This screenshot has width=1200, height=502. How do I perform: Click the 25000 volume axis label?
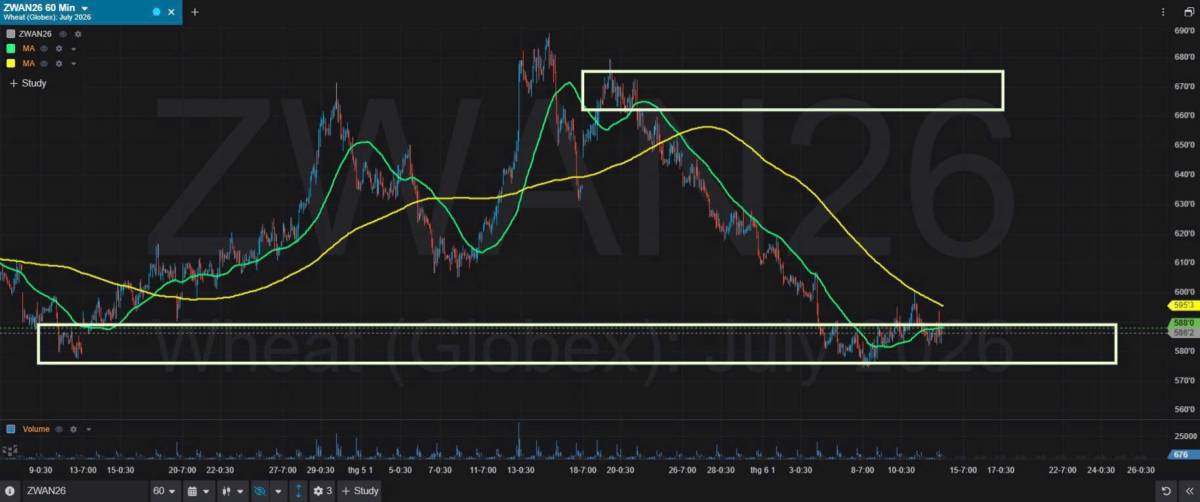1186,437
